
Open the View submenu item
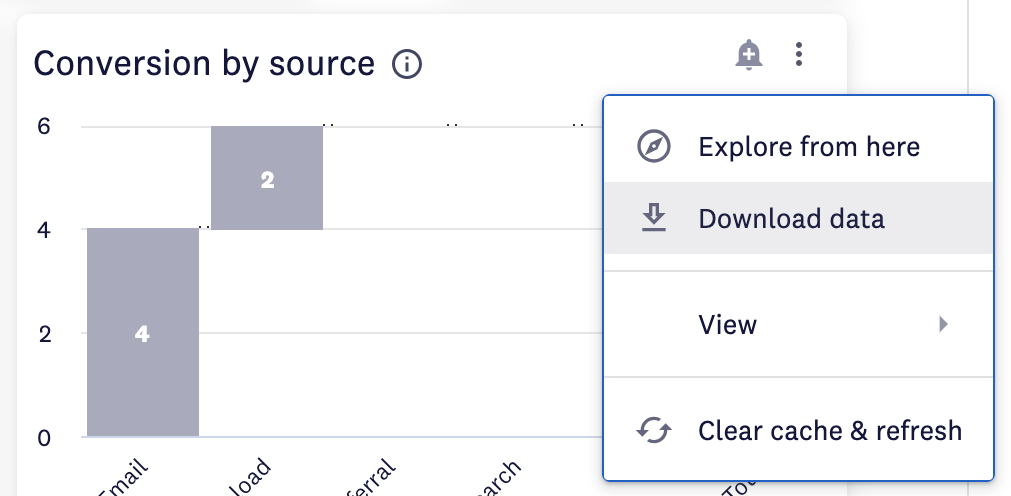click(x=799, y=324)
